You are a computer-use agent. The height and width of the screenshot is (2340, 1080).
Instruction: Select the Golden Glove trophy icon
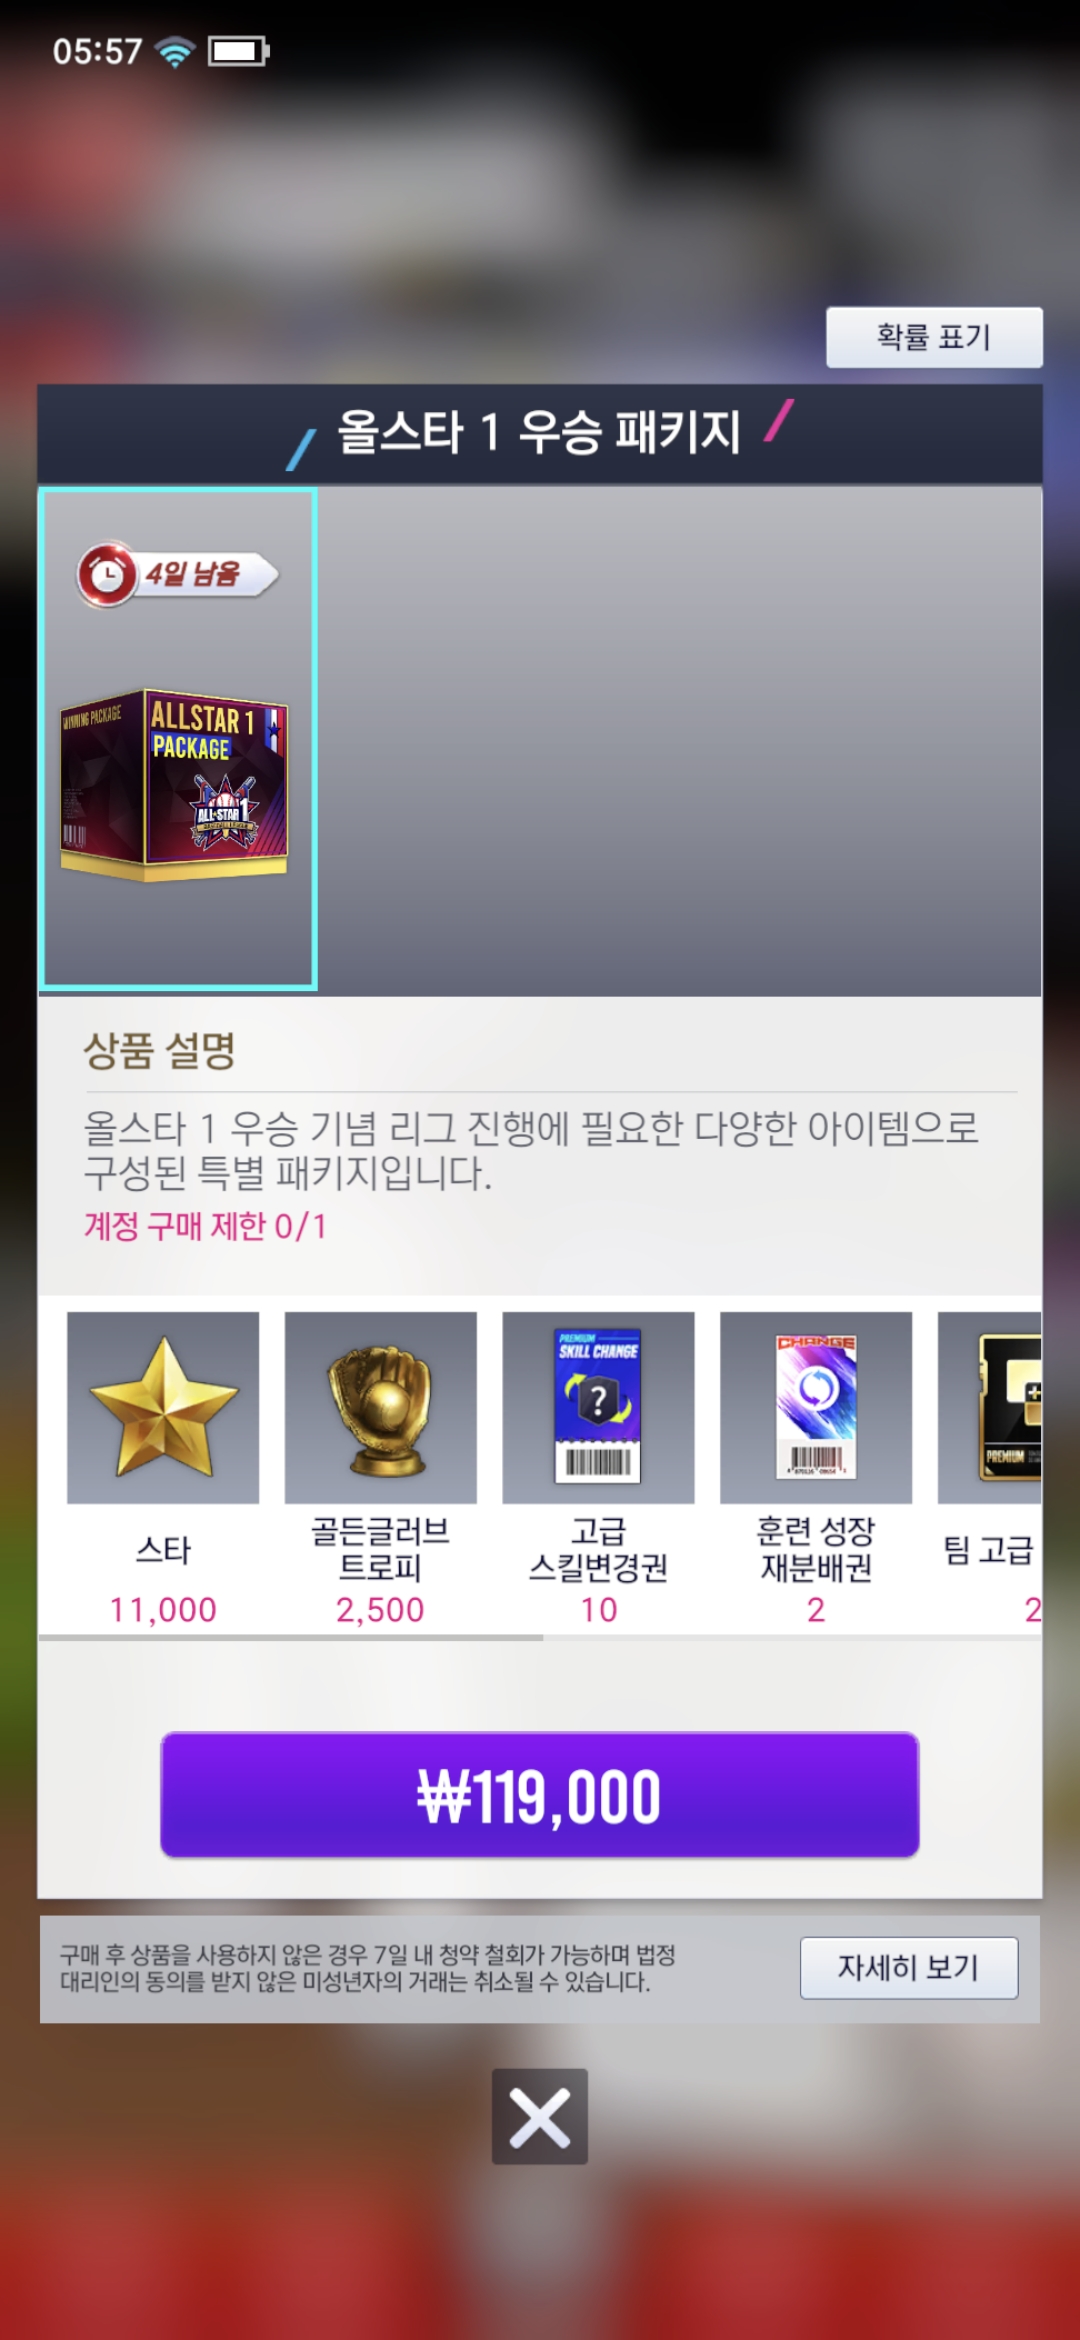pyautogui.click(x=380, y=1407)
